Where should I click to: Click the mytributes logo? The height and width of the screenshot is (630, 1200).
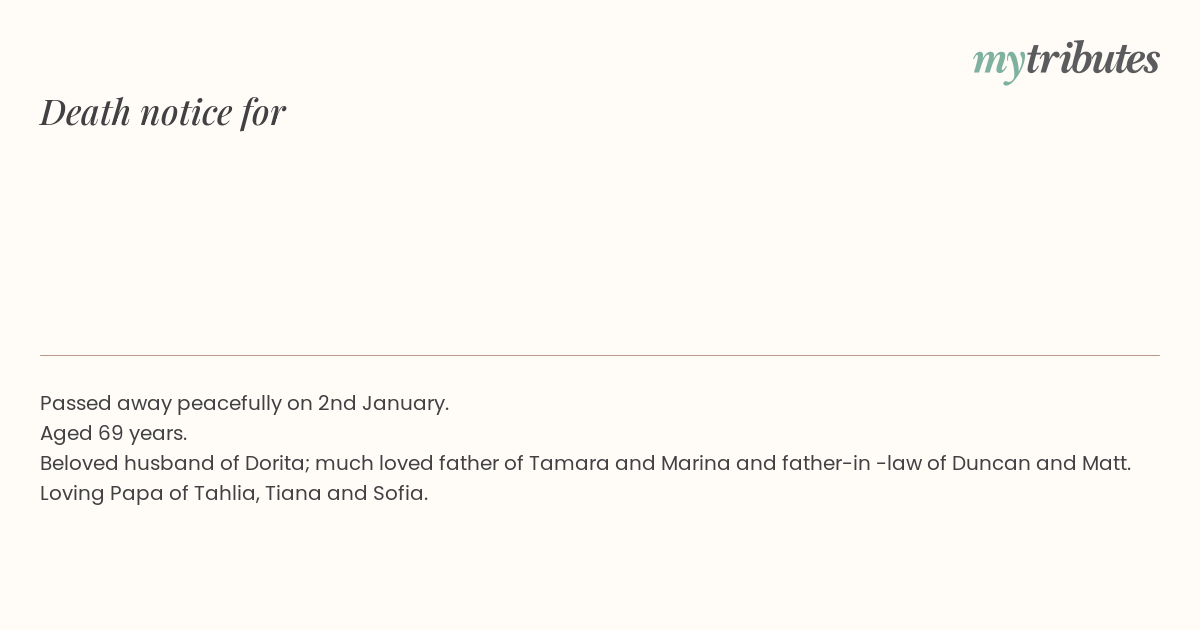click(1066, 60)
